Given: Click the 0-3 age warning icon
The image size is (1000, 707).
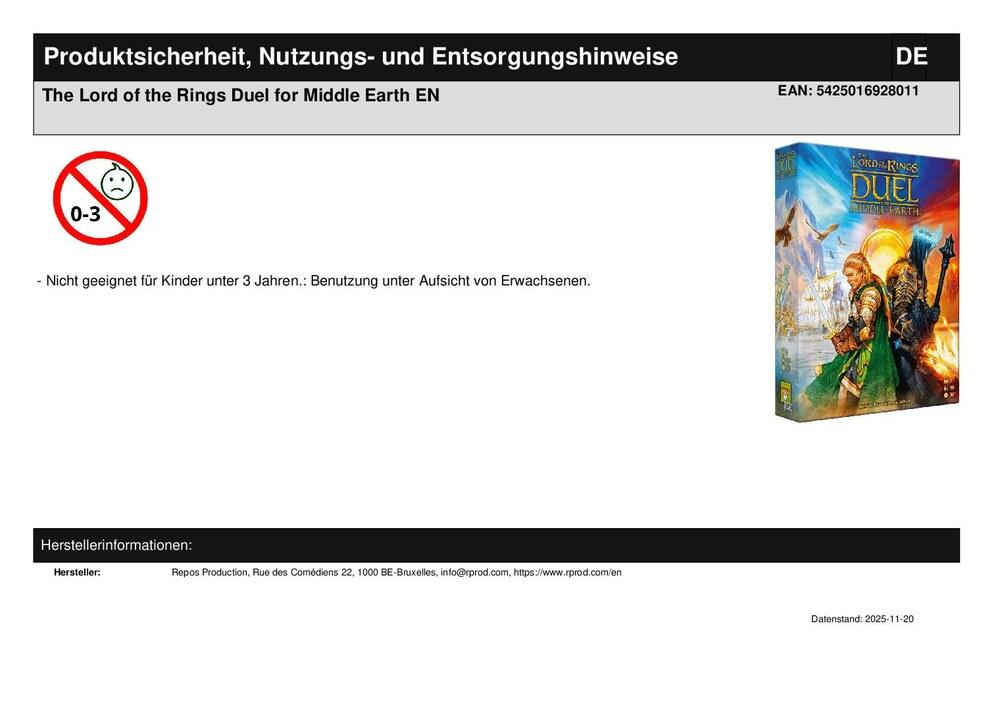Looking at the screenshot, I should pos(100,198).
